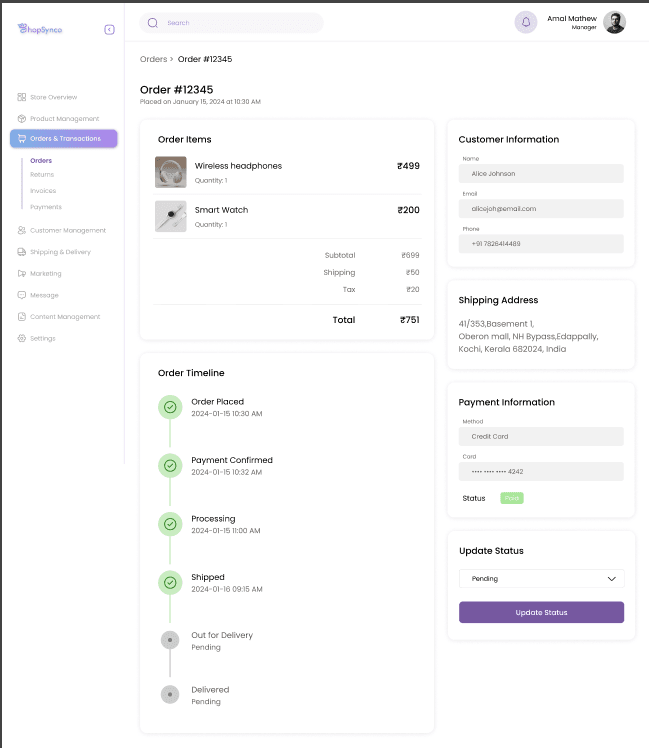Click the search magnifier icon

pos(153,23)
